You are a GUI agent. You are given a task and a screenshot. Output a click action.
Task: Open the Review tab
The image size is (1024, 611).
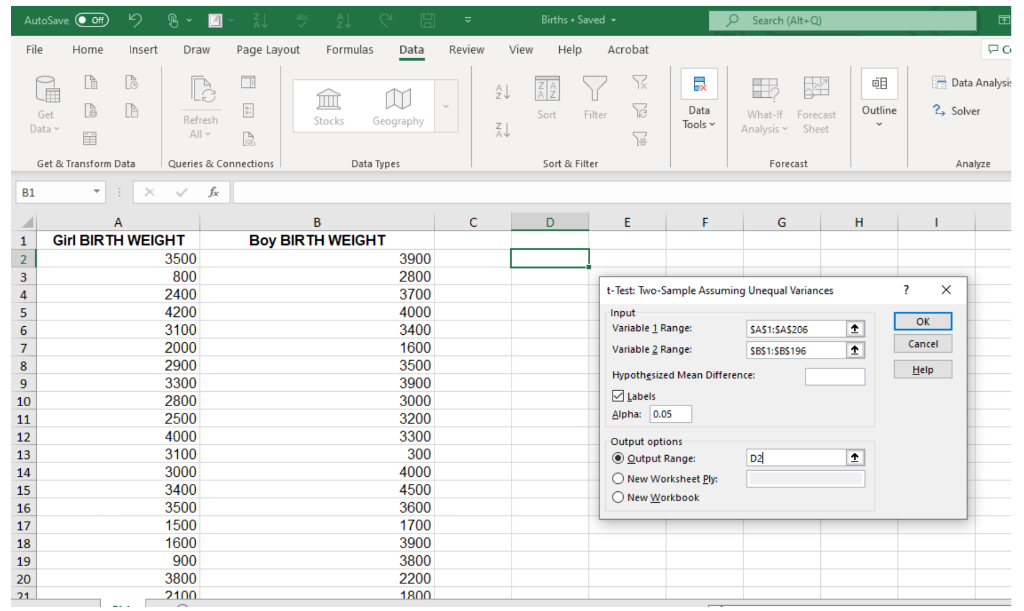(465, 49)
